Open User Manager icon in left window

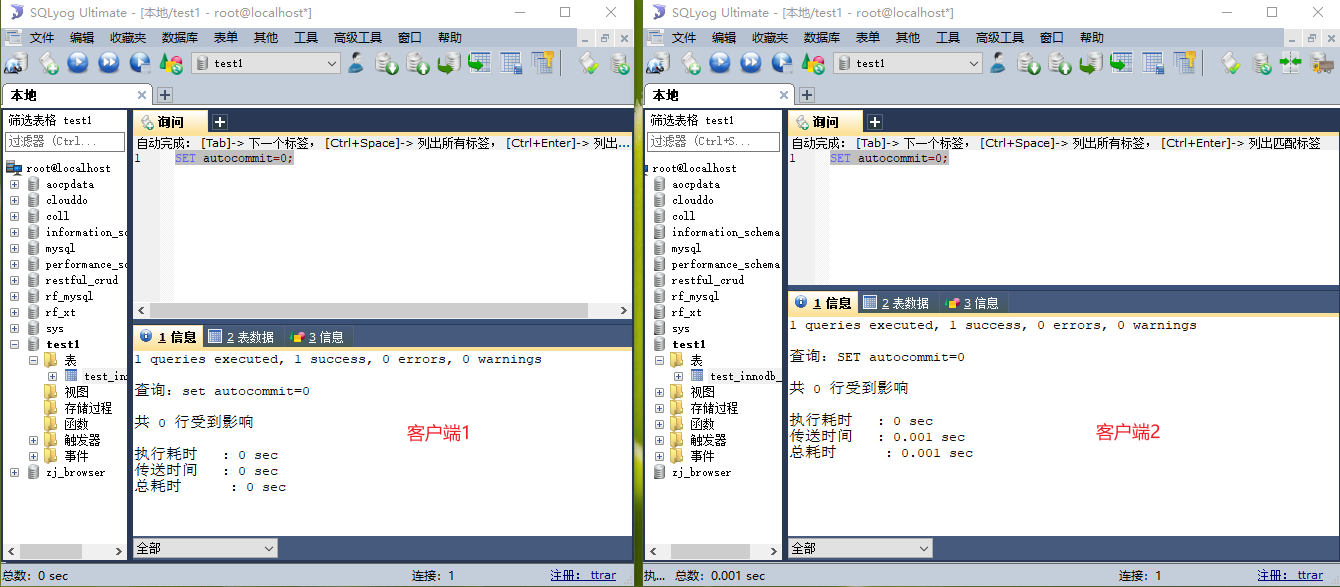click(x=356, y=63)
